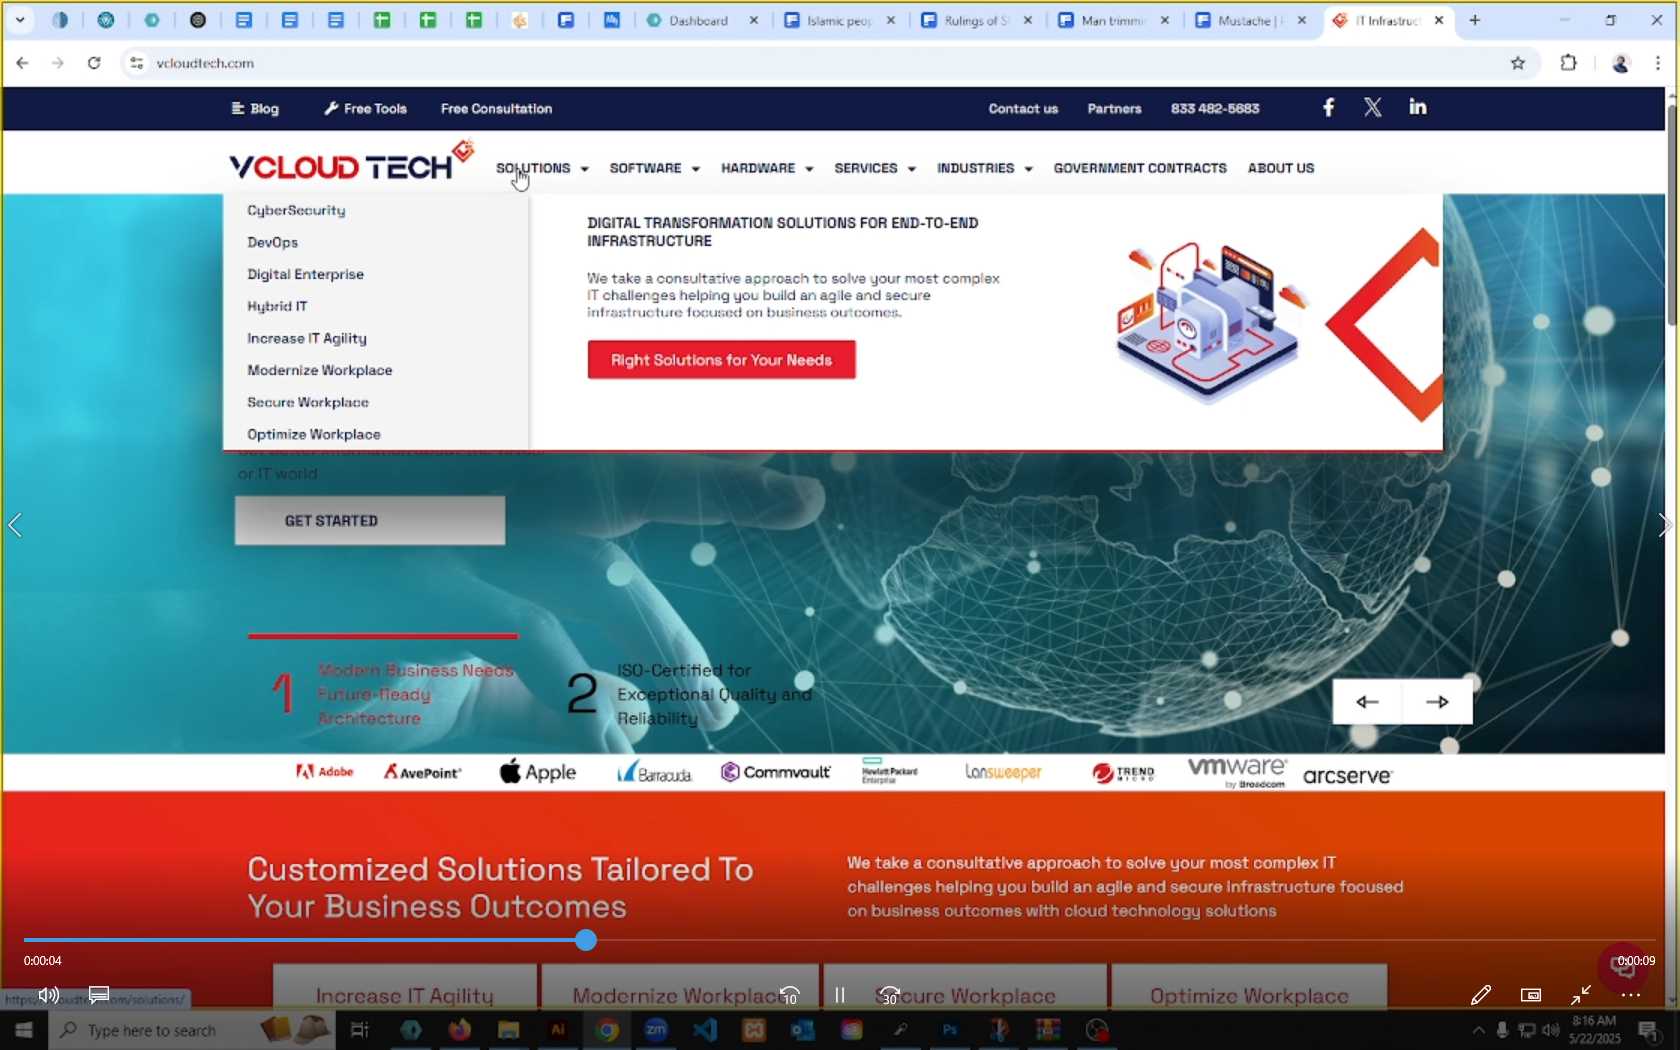The width and height of the screenshot is (1680, 1050).
Task: Open Adobe Illustrator from the taskbar
Action: [x=557, y=1030]
